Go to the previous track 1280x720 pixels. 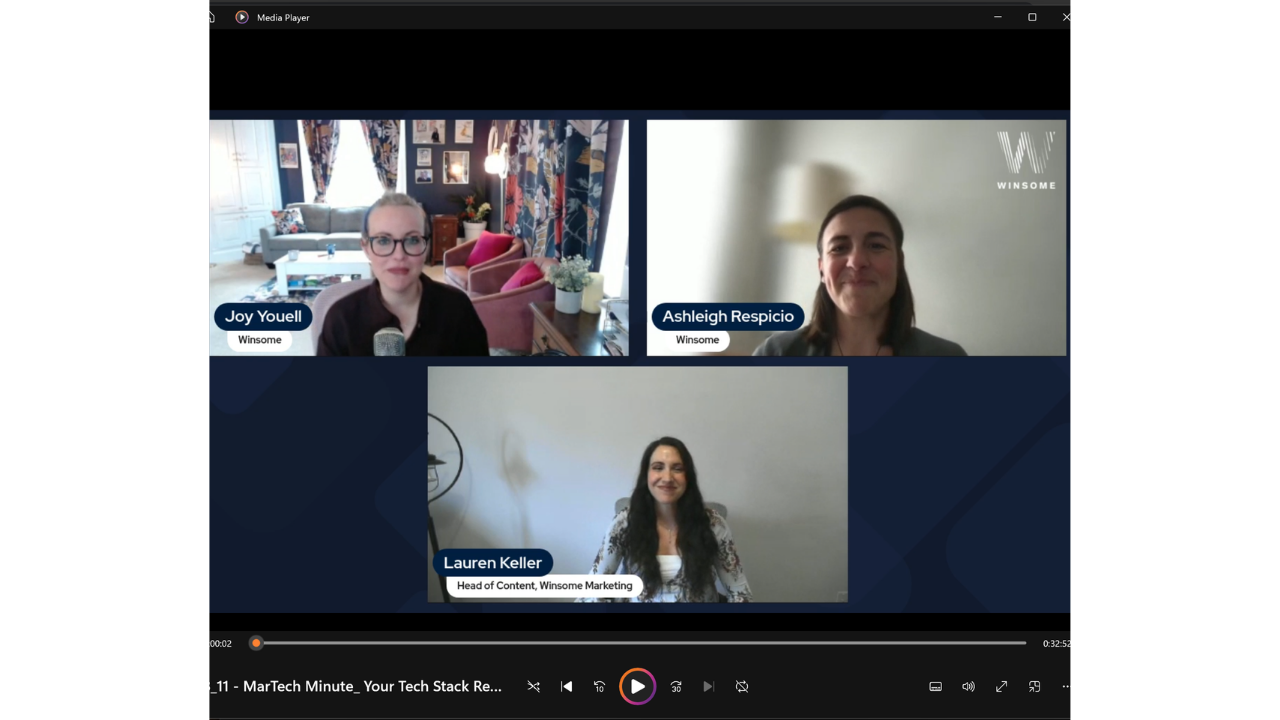click(566, 687)
